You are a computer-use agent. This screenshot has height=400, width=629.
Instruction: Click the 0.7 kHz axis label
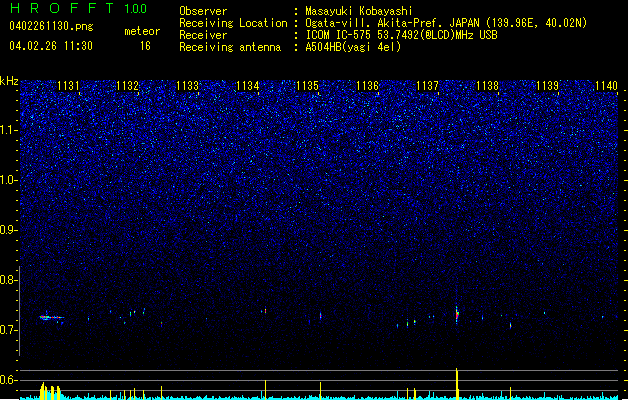pyautogui.click(x=9, y=330)
